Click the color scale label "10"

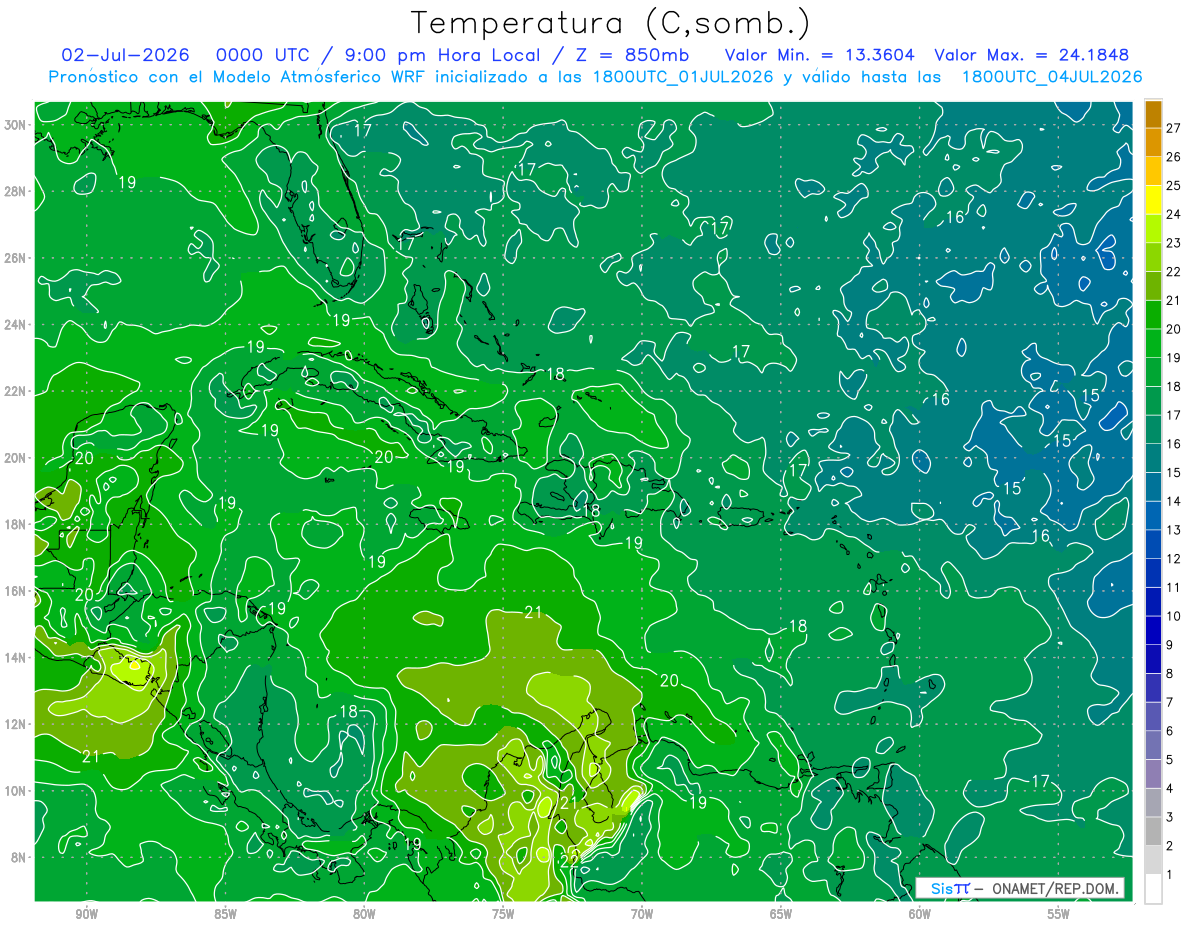click(x=1174, y=616)
